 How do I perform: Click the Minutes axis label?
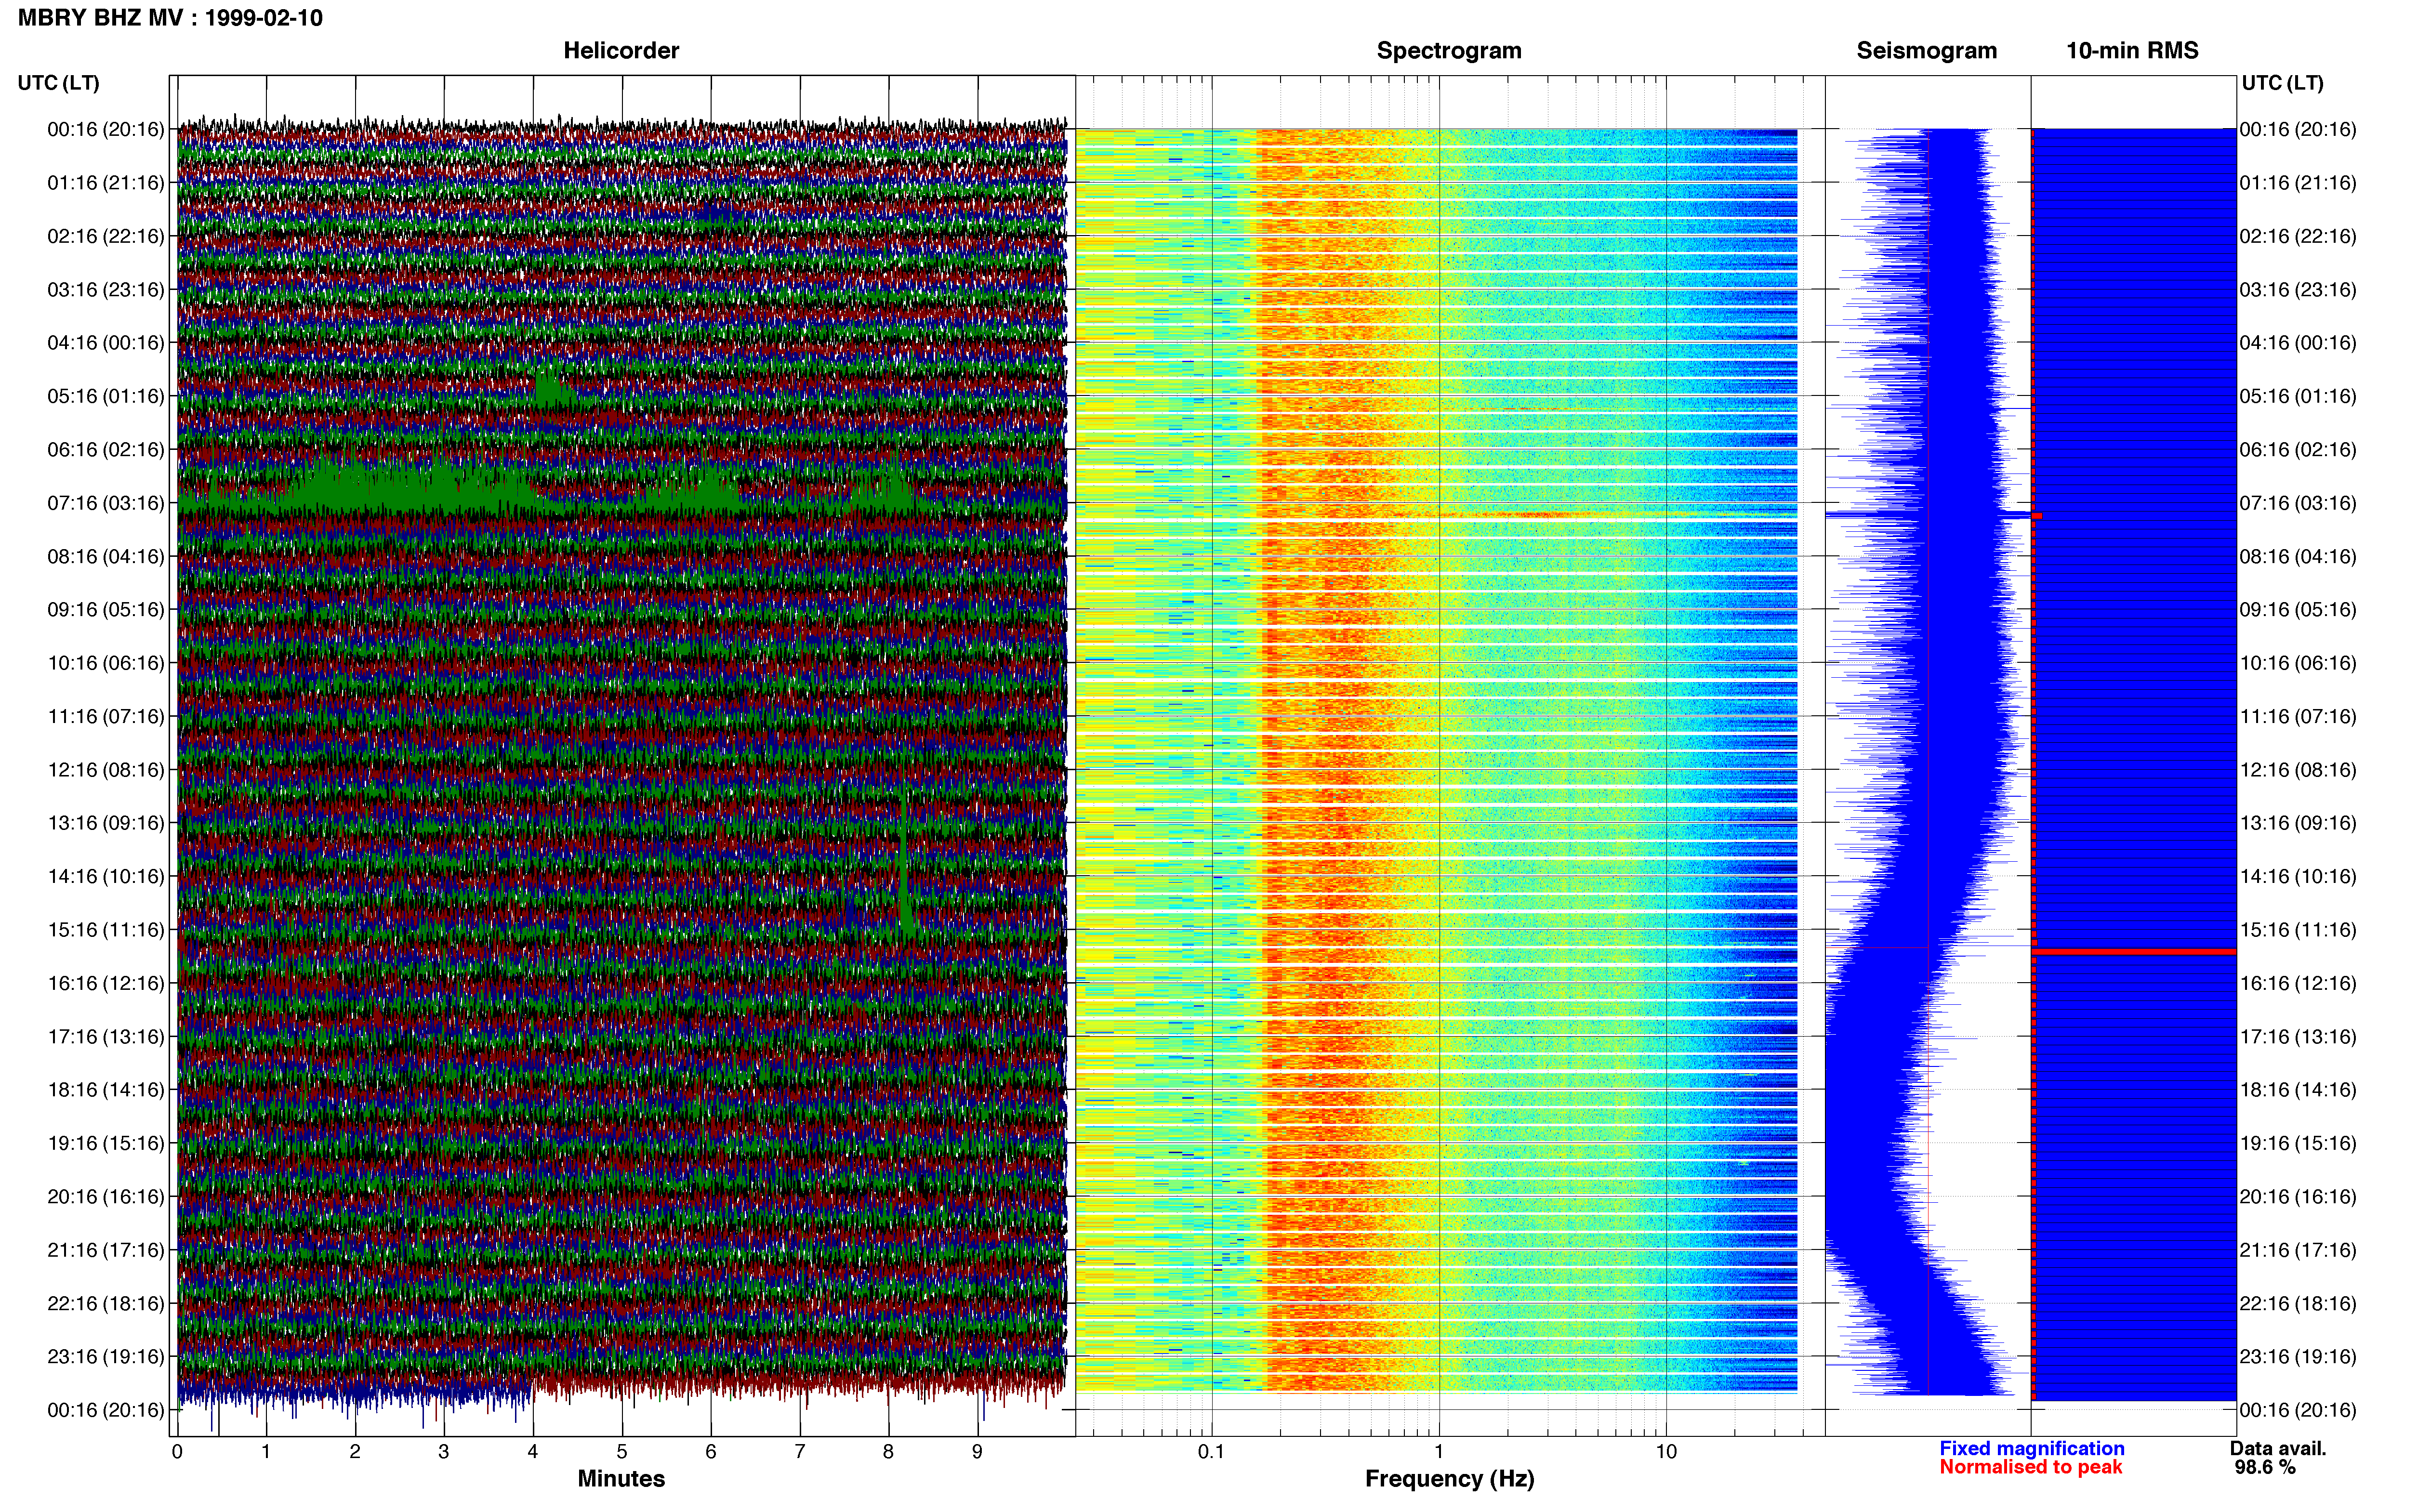point(621,1478)
